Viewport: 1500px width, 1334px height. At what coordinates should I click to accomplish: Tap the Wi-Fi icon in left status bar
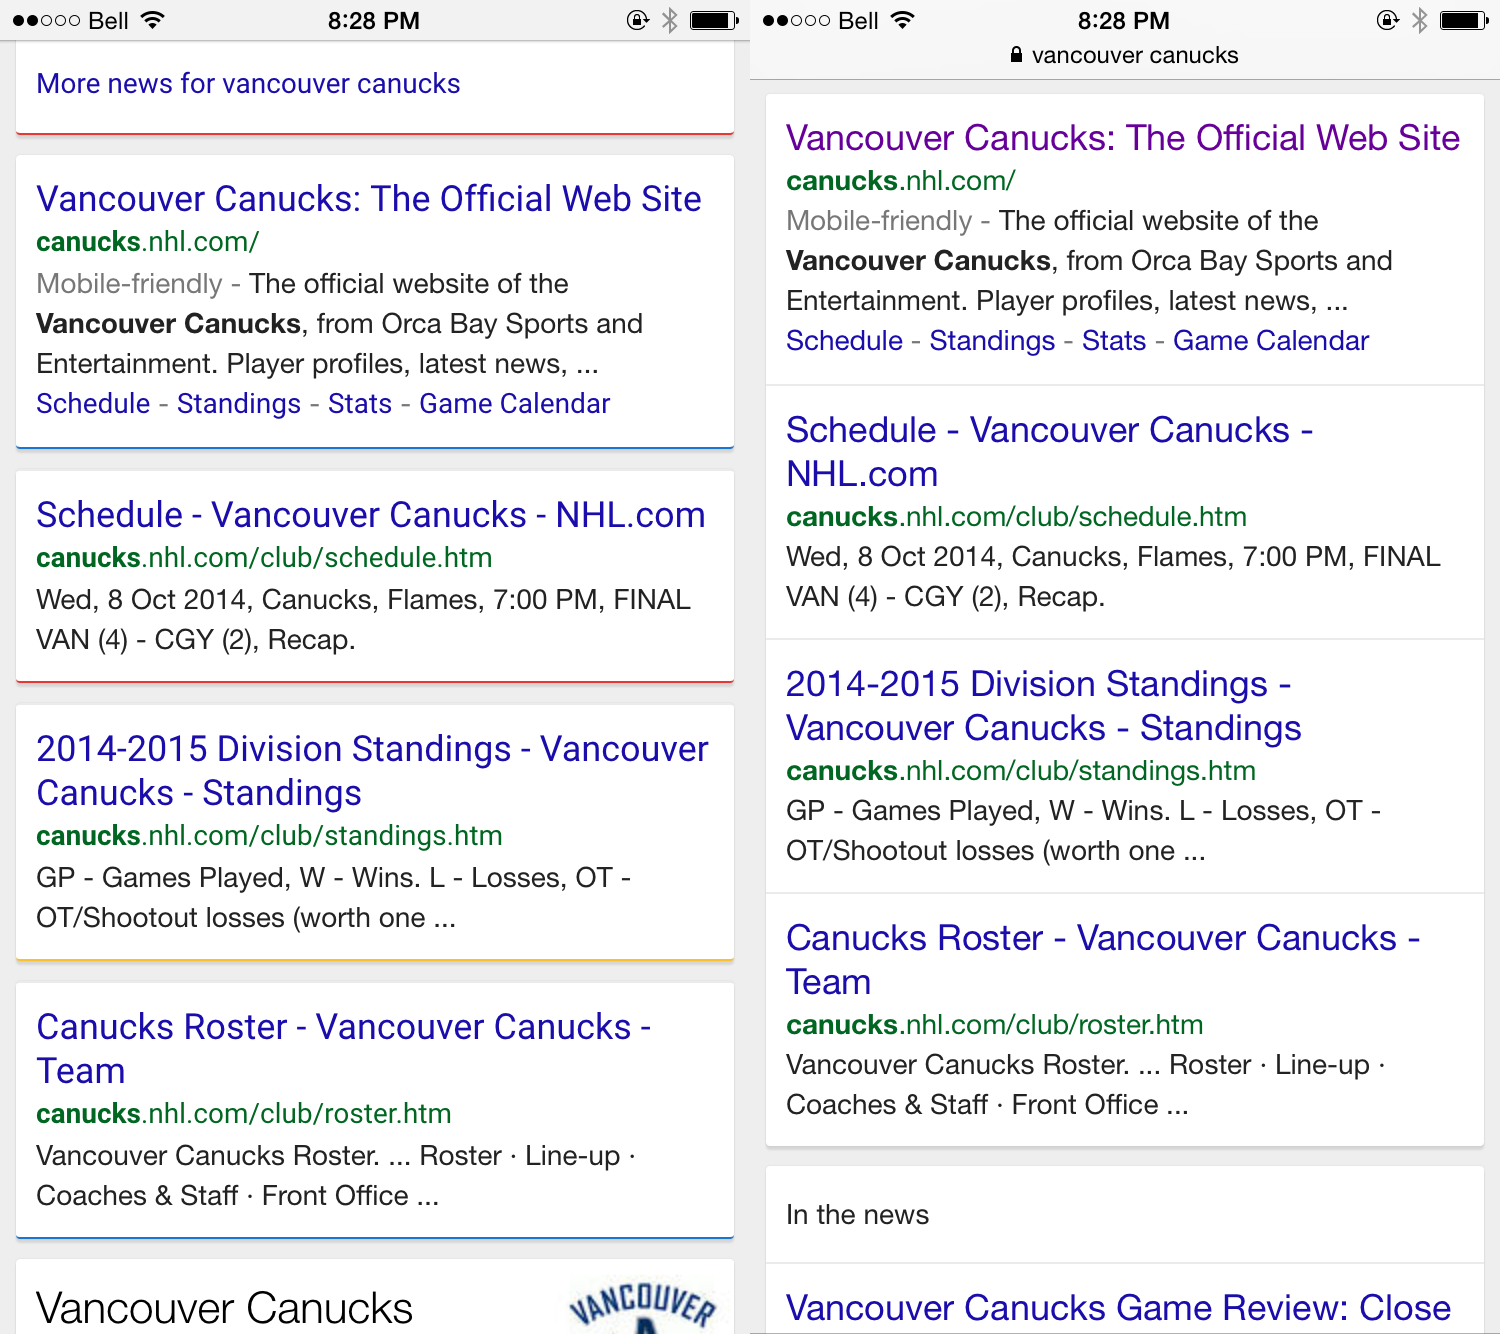[152, 20]
